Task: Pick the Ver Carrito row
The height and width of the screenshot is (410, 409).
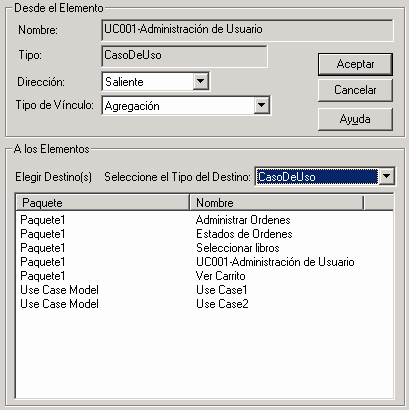Action: pos(204,276)
